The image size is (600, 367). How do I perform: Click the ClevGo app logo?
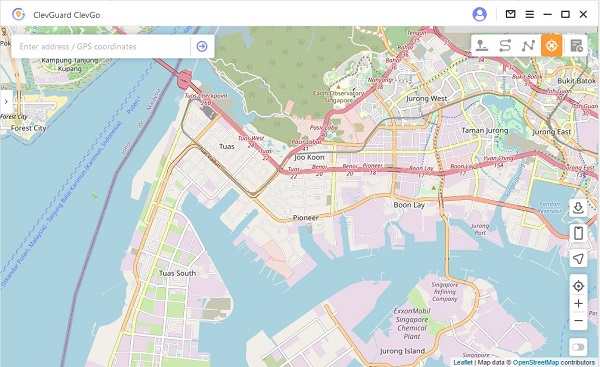pos(18,15)
